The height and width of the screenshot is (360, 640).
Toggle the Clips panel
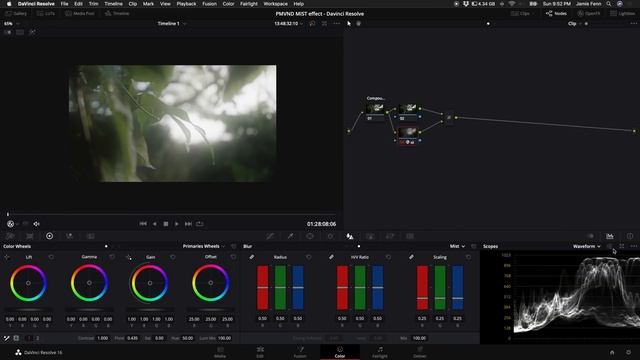pyautogui.click(x=521, y=13)
